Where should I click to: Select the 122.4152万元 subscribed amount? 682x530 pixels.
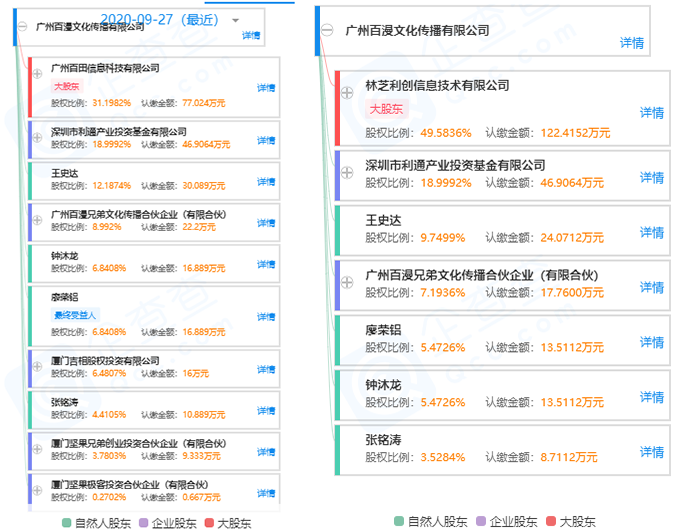pos(575,133)
